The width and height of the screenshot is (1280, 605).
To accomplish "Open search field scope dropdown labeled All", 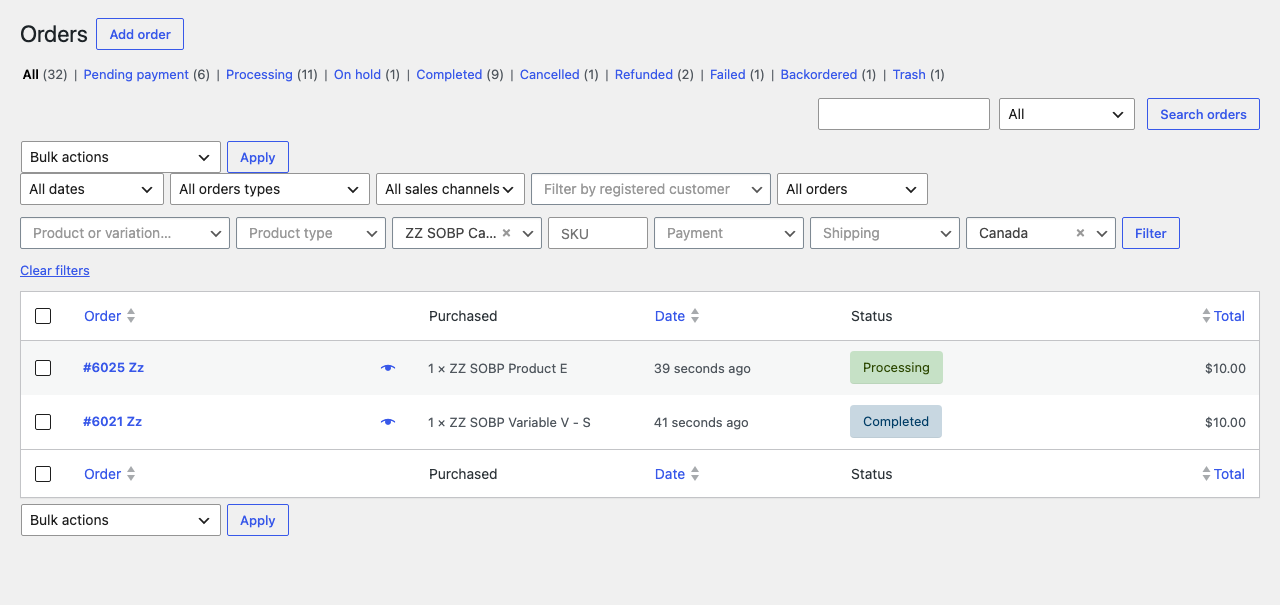I will (1067, 114).
